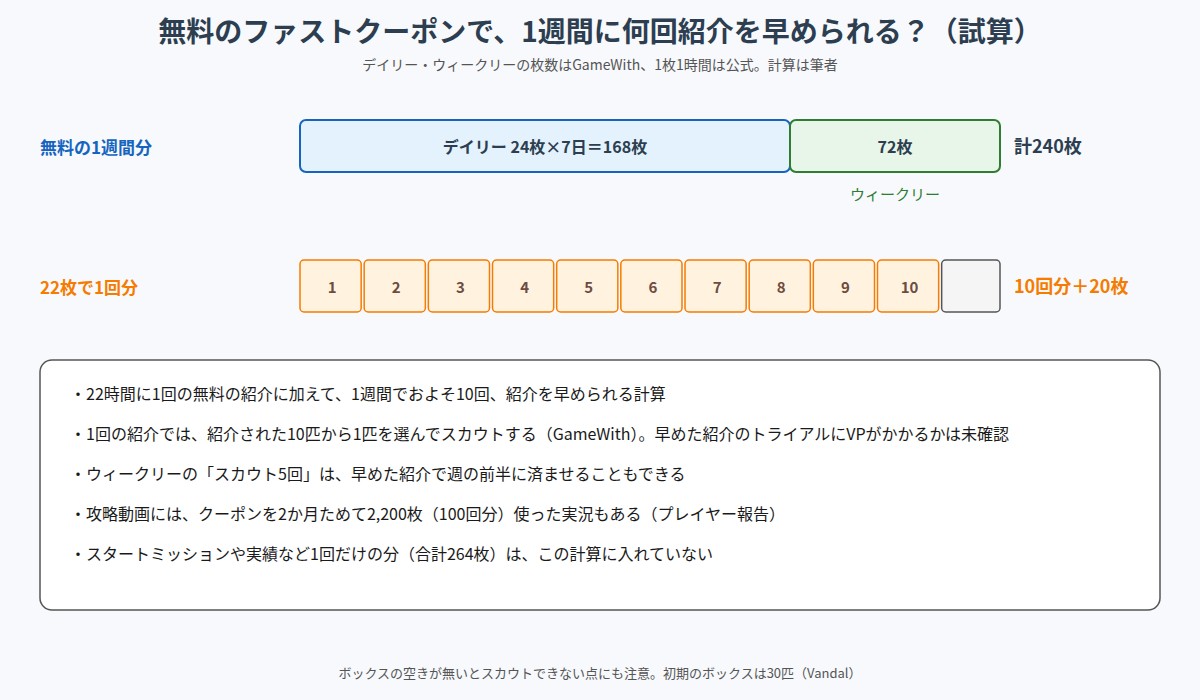The height and width of the screenshot is (700, 1200).
Task: Select the orange box numbered 6
Action: [652, 286]
